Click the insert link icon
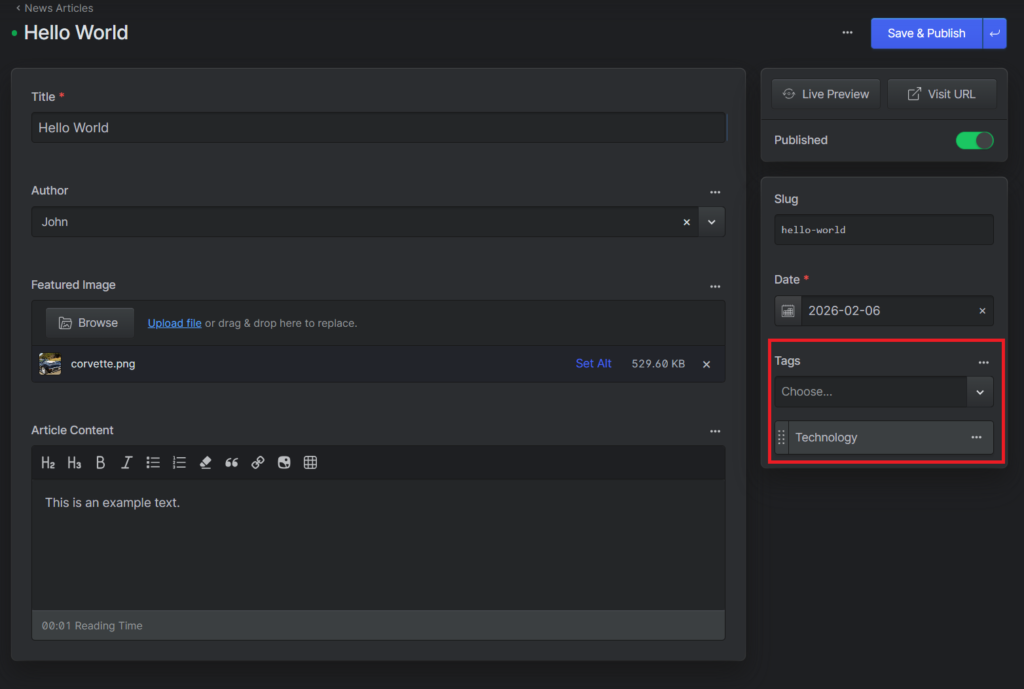The image size is (1024, 689). pos(258,463)
